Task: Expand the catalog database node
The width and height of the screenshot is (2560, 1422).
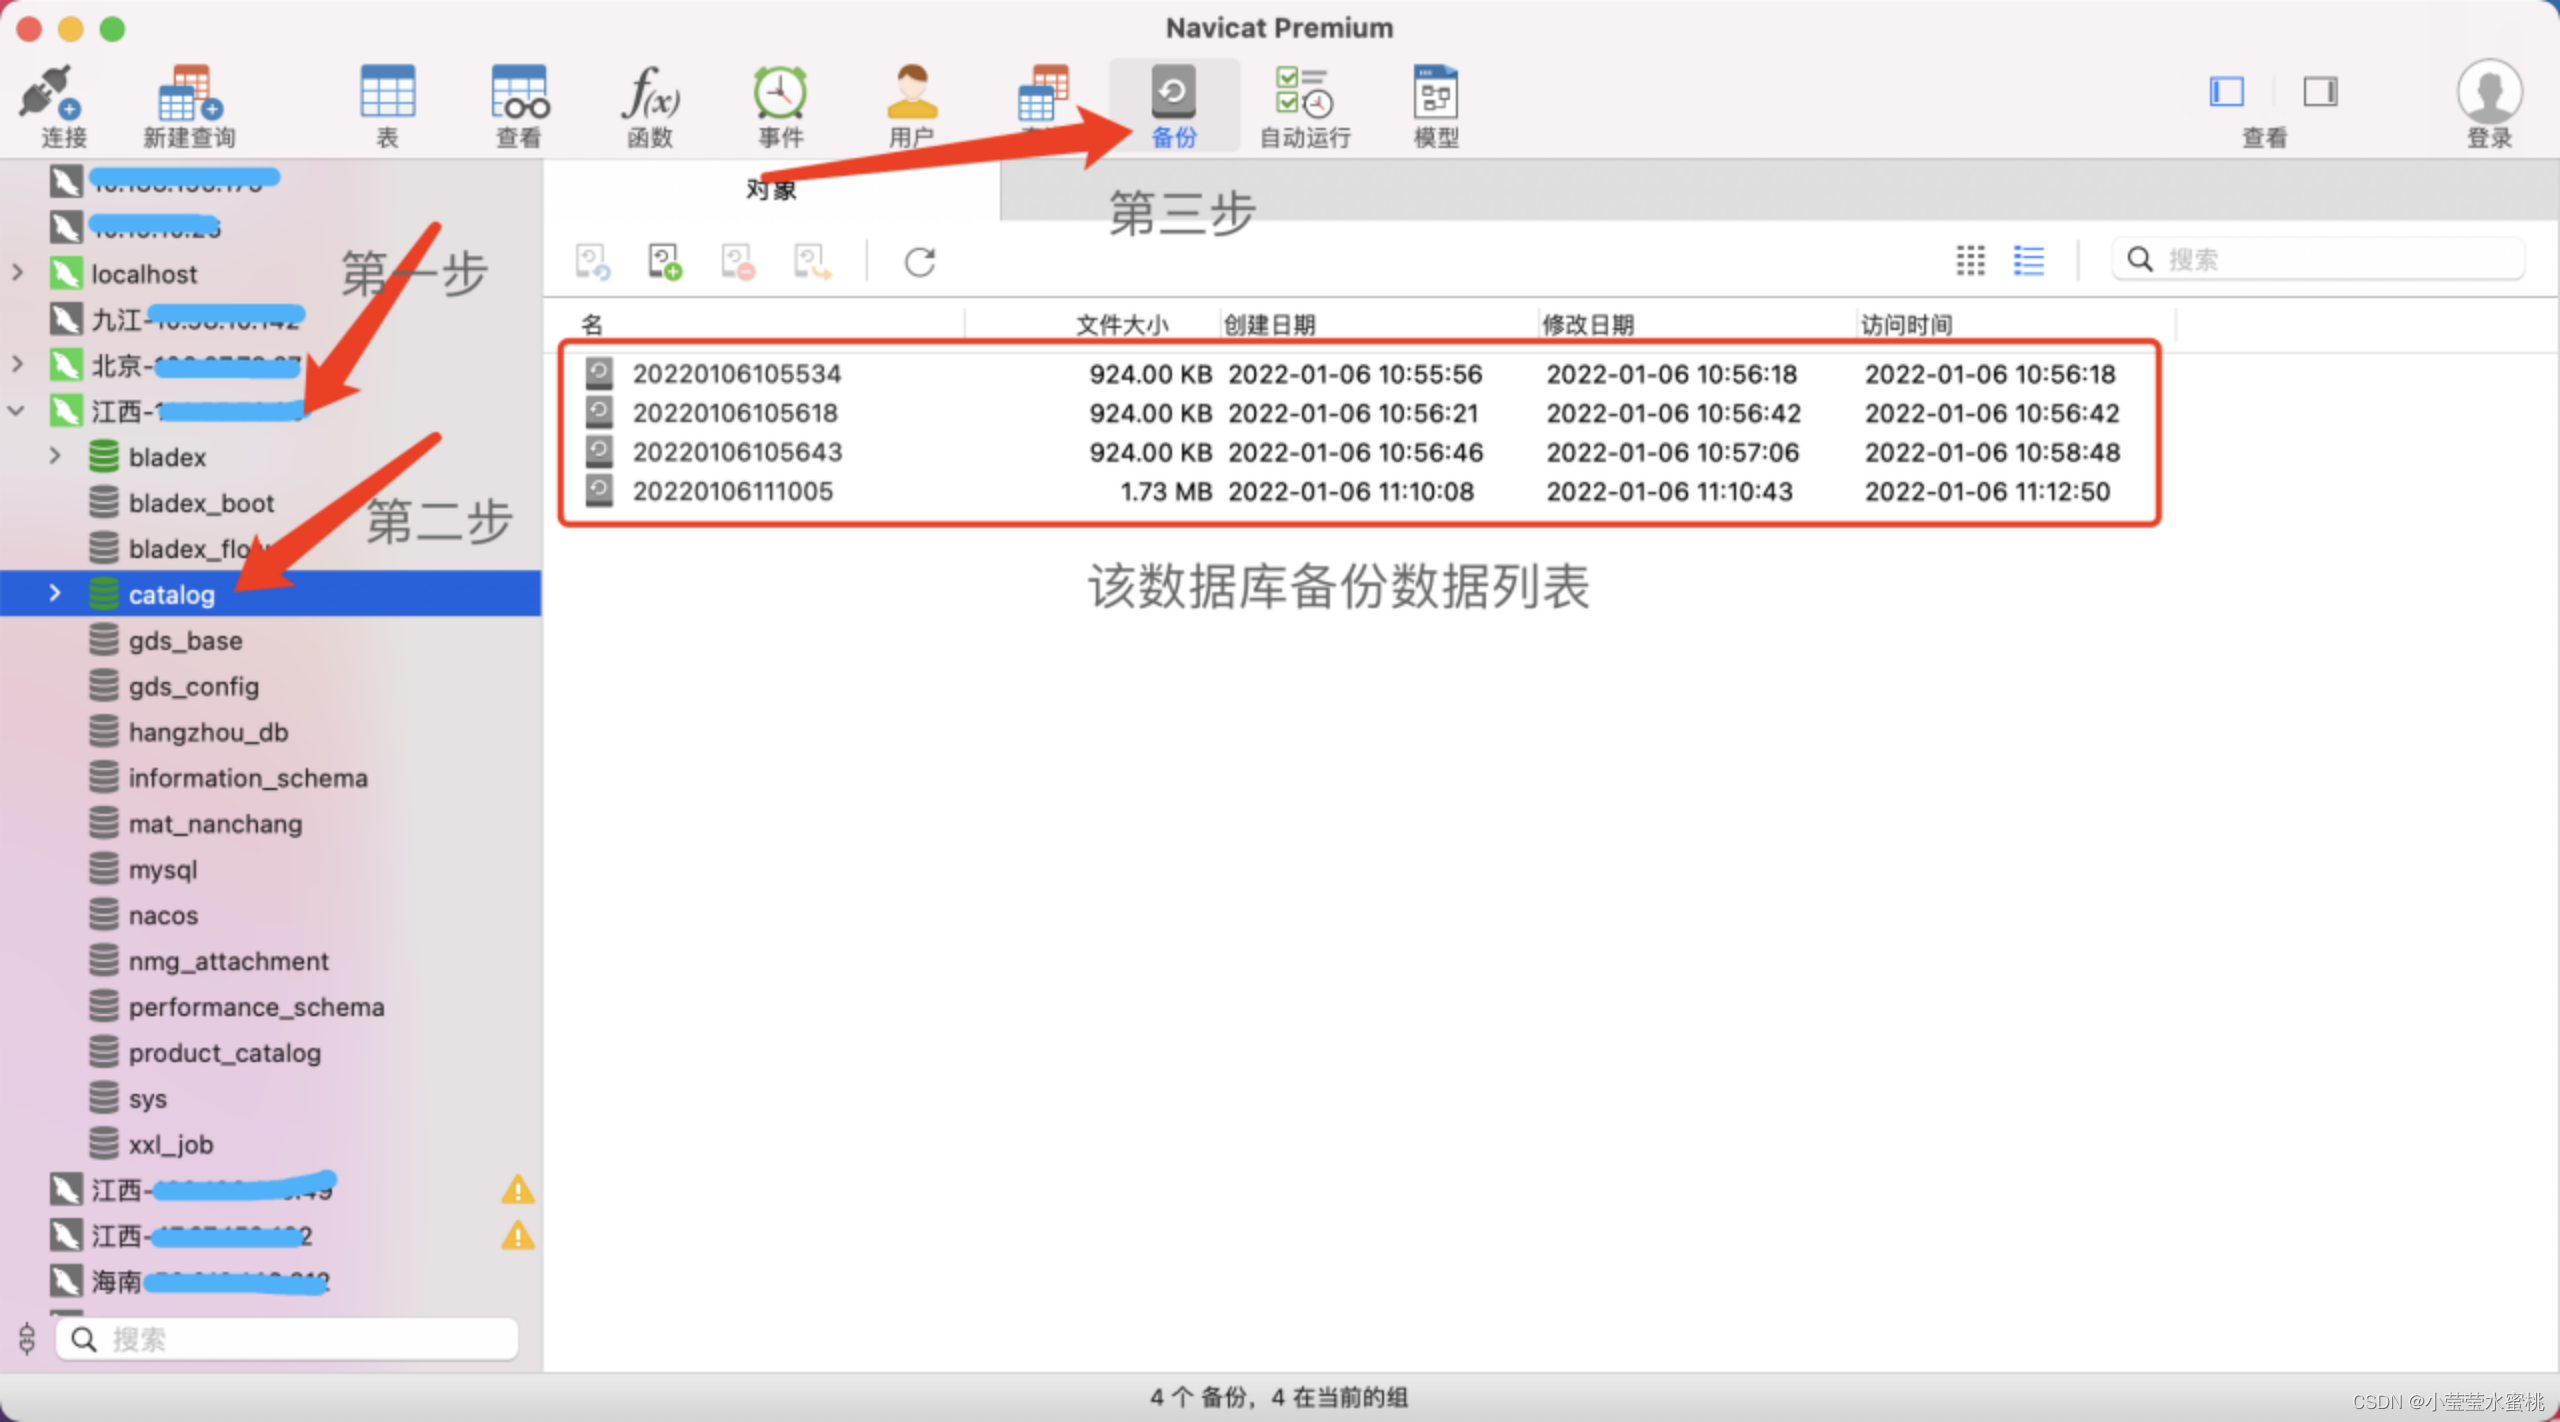Action: (x=55, y=594)
